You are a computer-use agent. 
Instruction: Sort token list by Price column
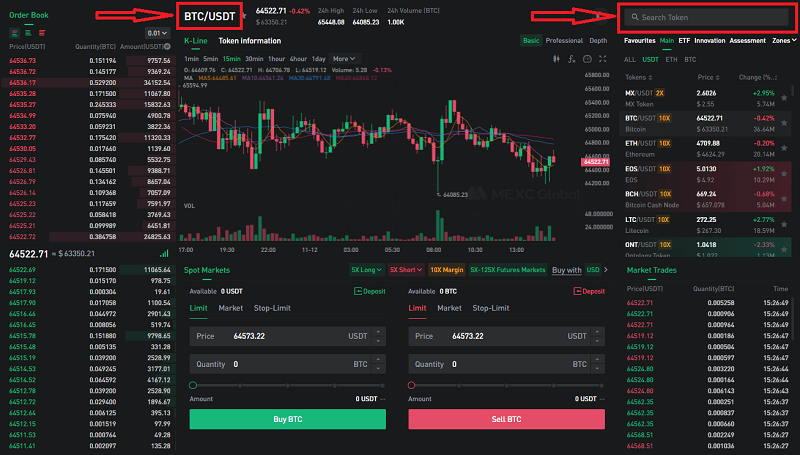click(708, 78)
